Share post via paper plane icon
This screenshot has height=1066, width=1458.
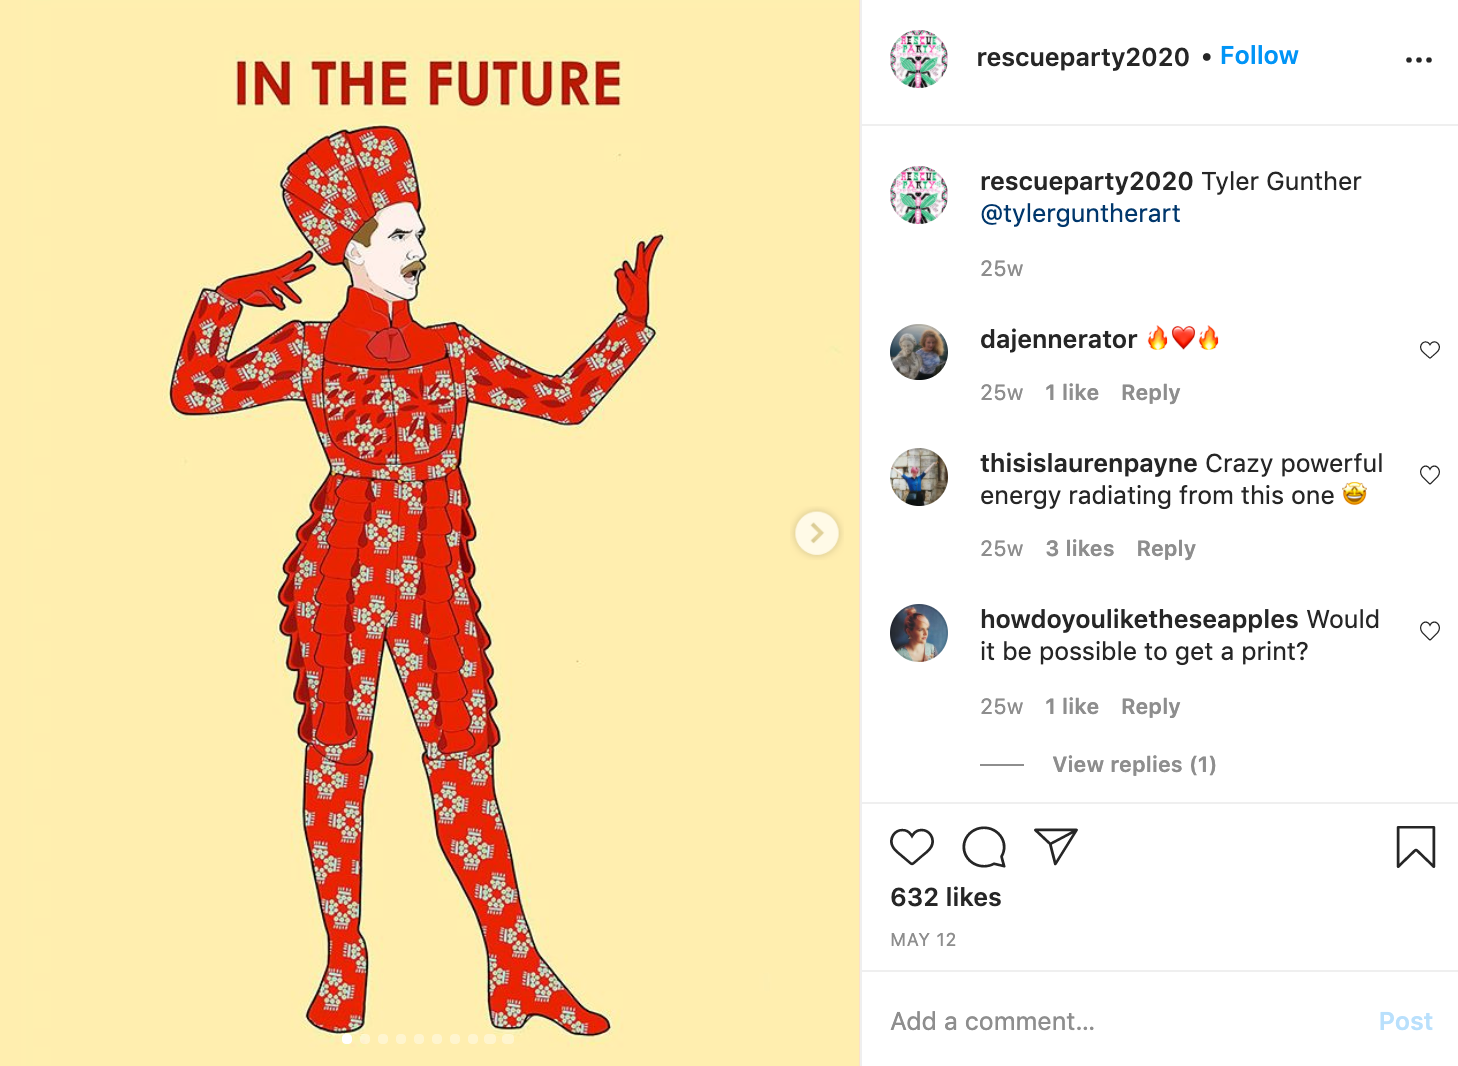pyautogui.click(x=1056, y=846)
